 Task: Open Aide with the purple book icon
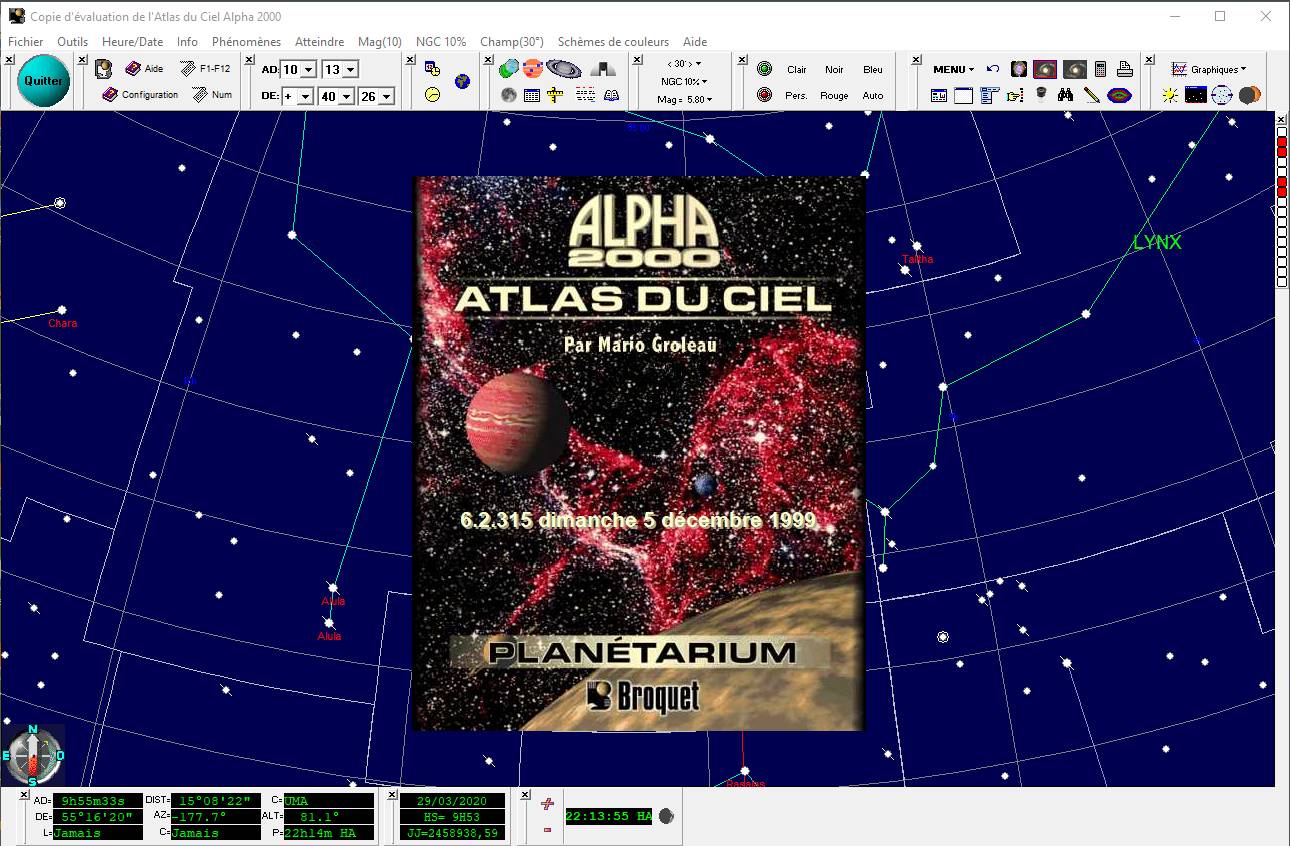pyautogui.click(x=144, y=69)
